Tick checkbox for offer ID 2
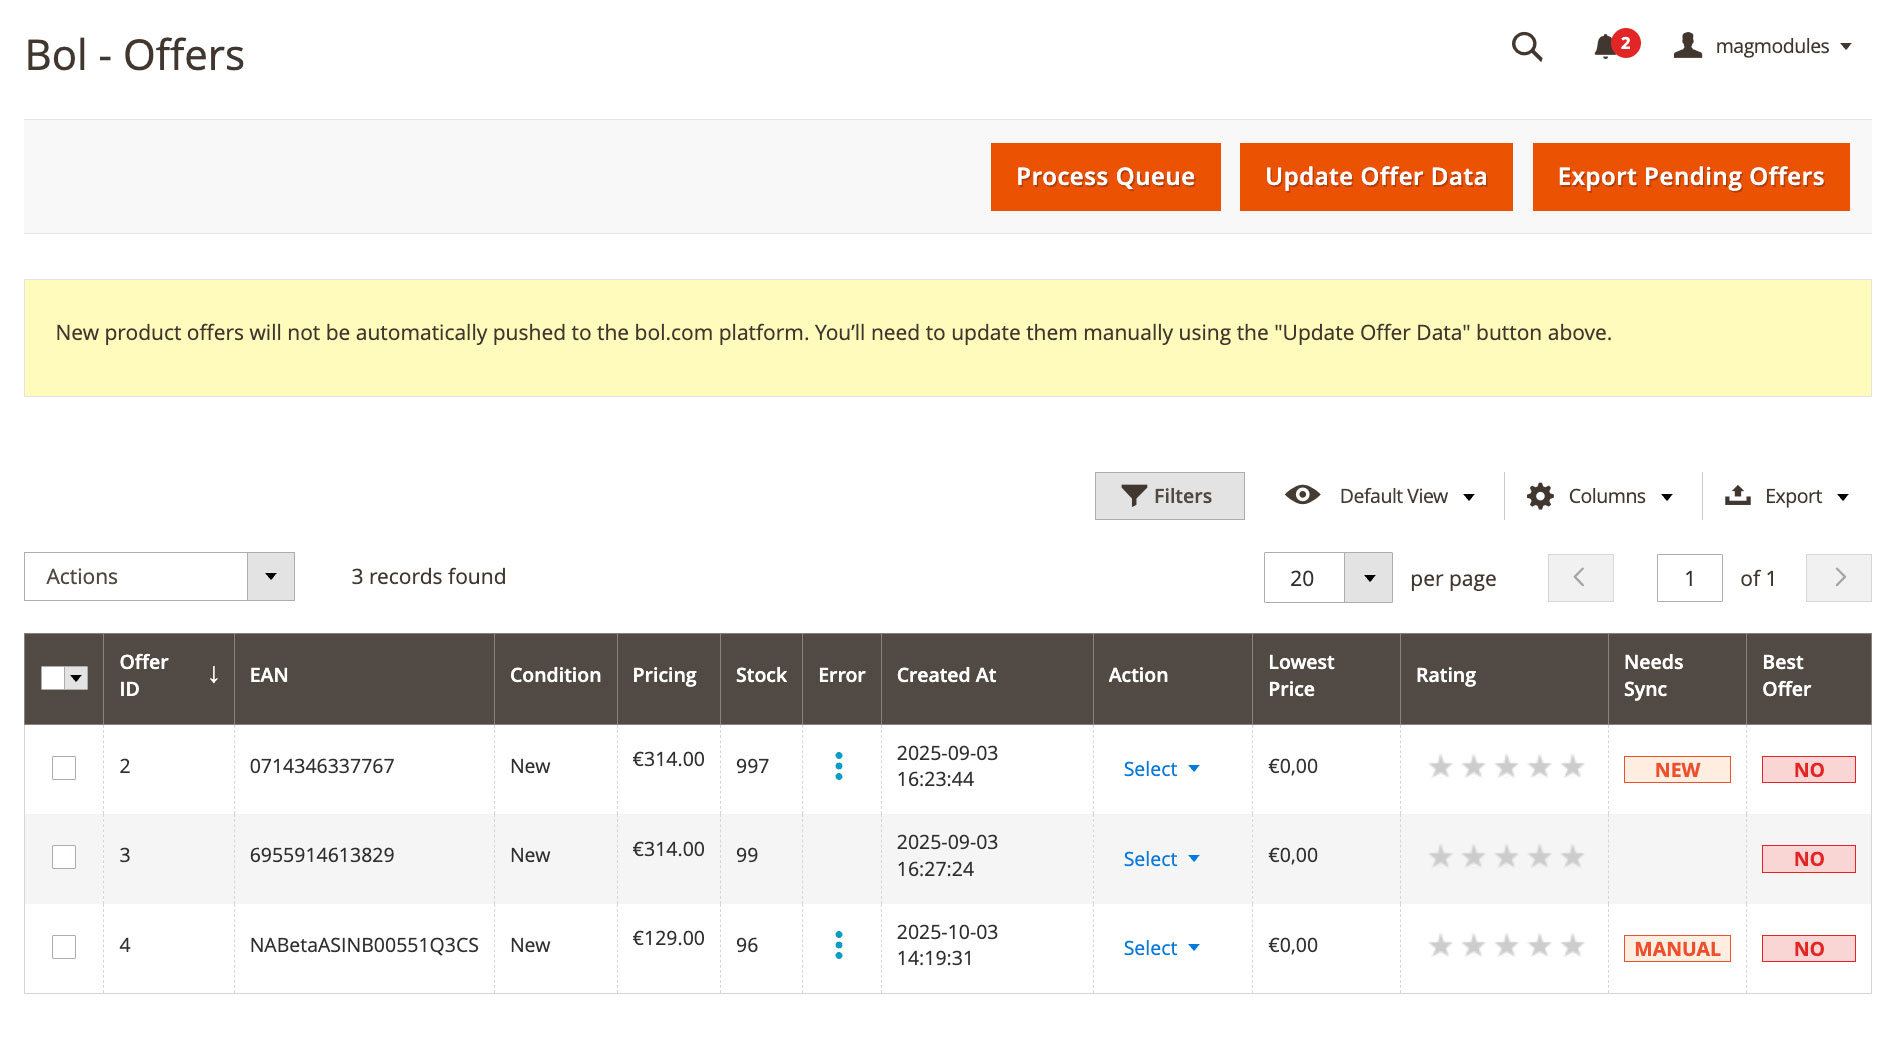The image size is (1894, 1046). [x=64, y=768]
